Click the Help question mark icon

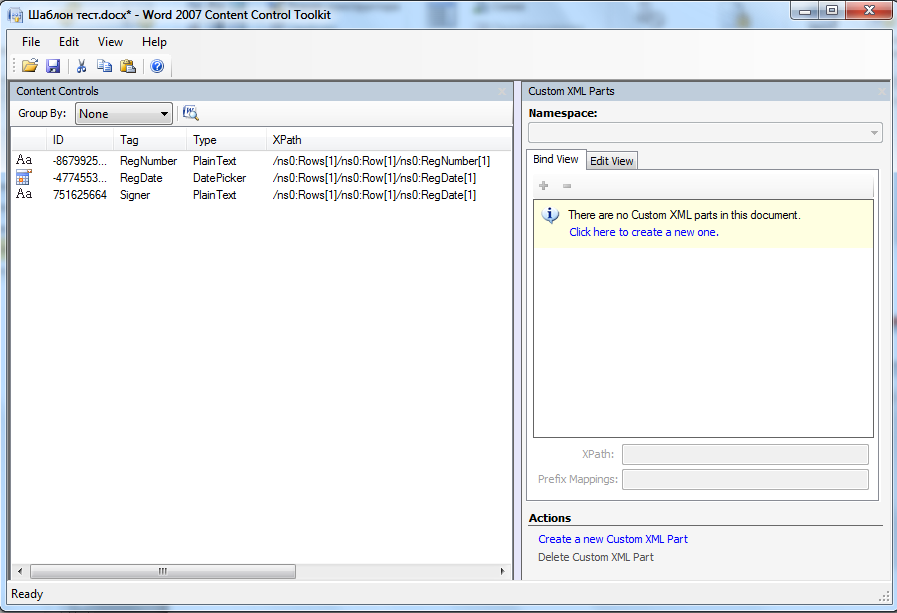157,66
